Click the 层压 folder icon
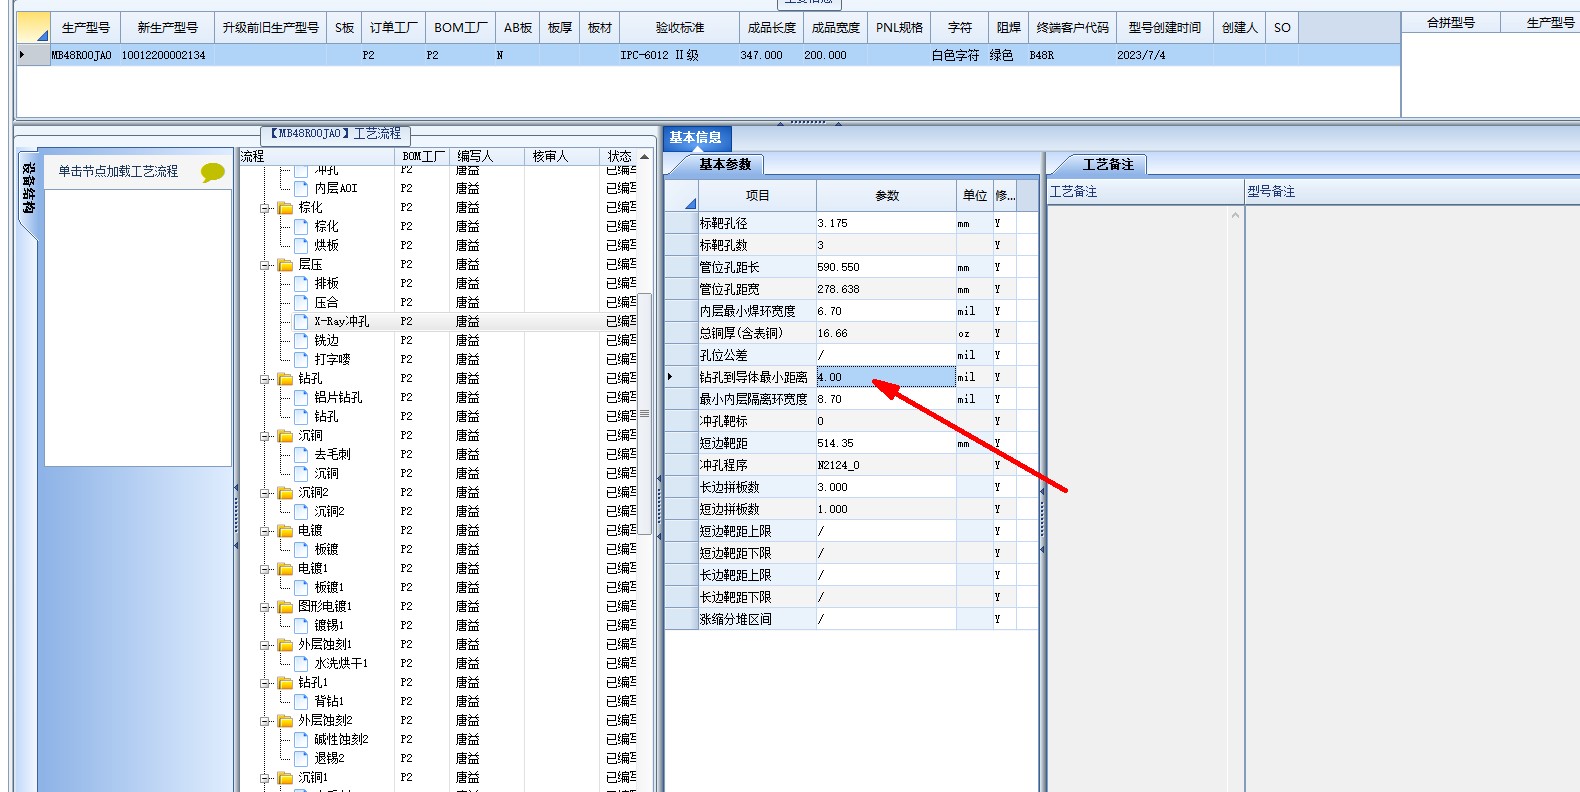 pos(285,265)
